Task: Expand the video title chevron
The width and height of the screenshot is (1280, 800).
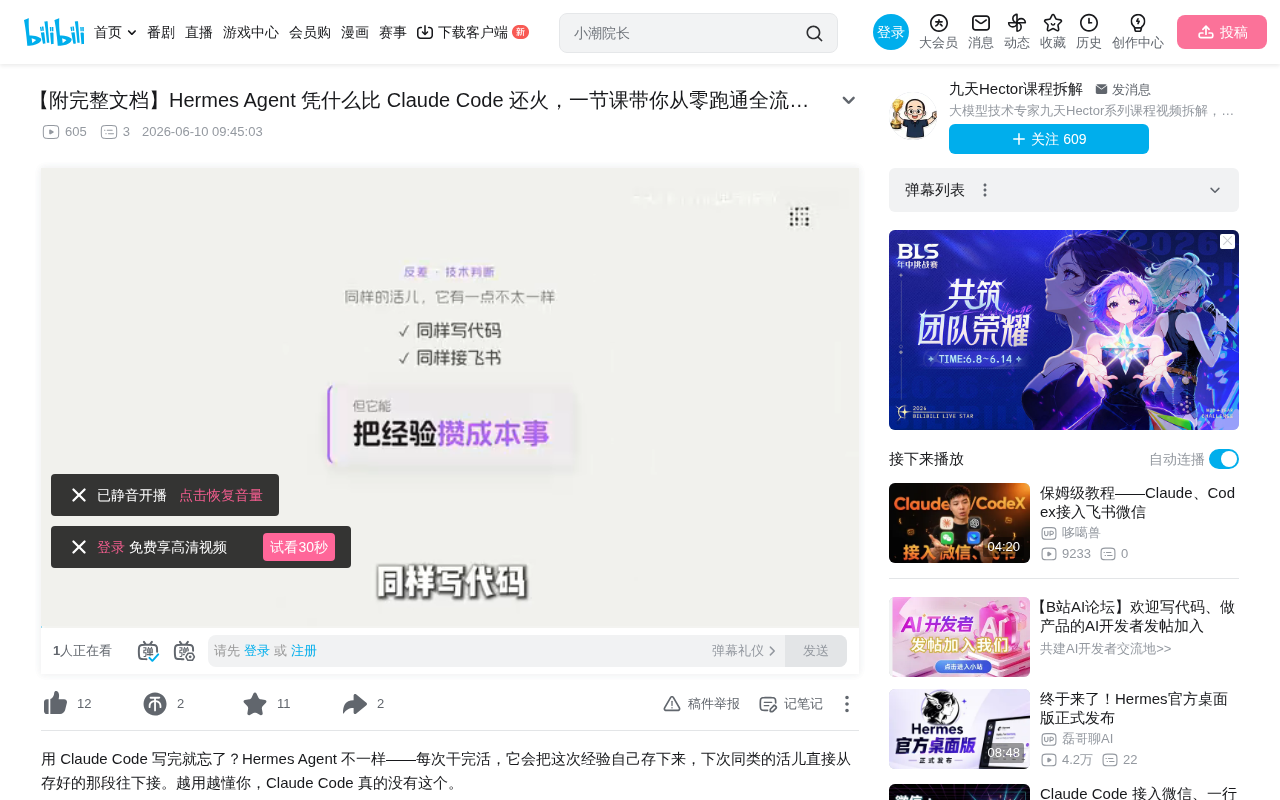Action: (x=848, y=100)
